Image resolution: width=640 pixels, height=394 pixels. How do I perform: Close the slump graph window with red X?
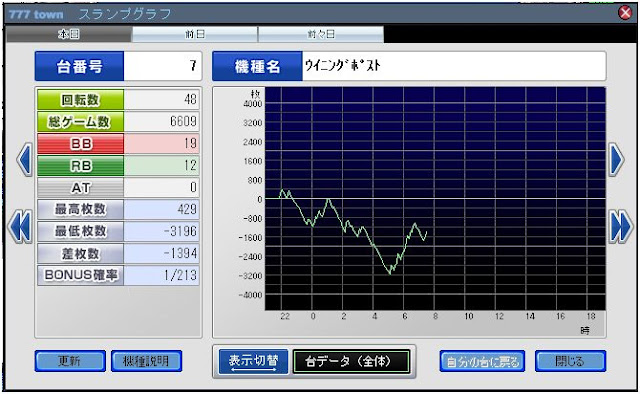coord(625,13)
